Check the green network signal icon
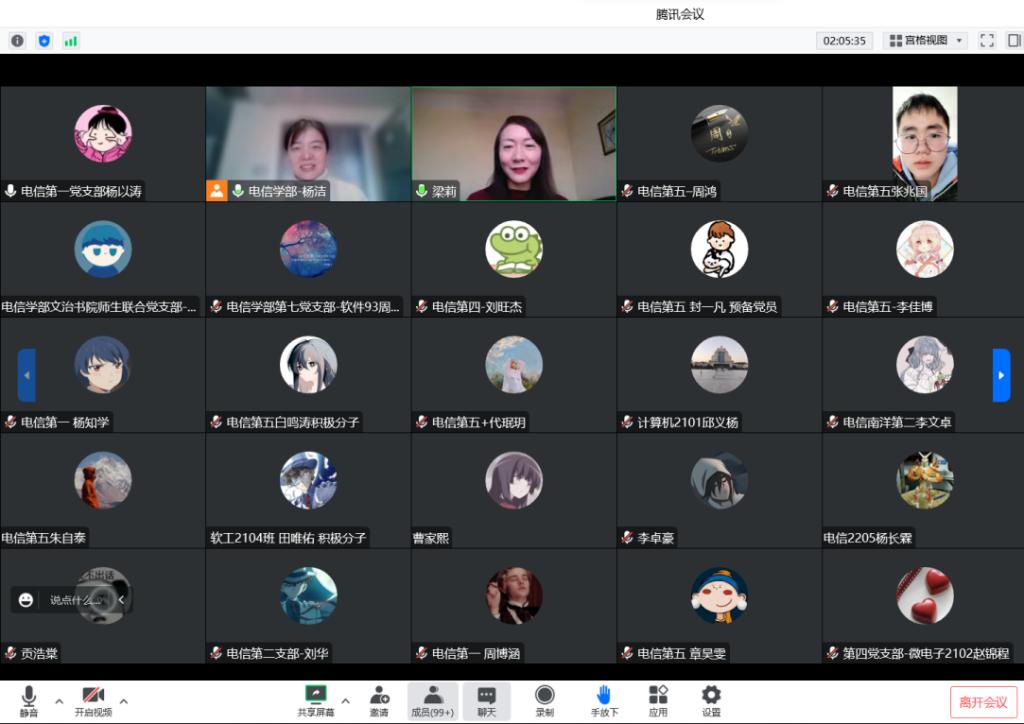This screenshot has height=724, width=1024. [x=71, y=40]
